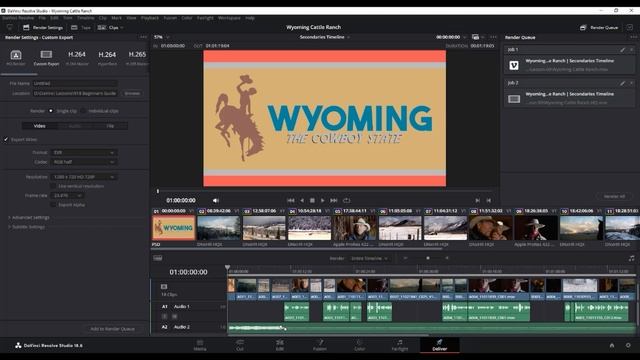Jump to first frame in viewer transport
The height and width of the screenshot is (360, 640).
click(291, 200)
